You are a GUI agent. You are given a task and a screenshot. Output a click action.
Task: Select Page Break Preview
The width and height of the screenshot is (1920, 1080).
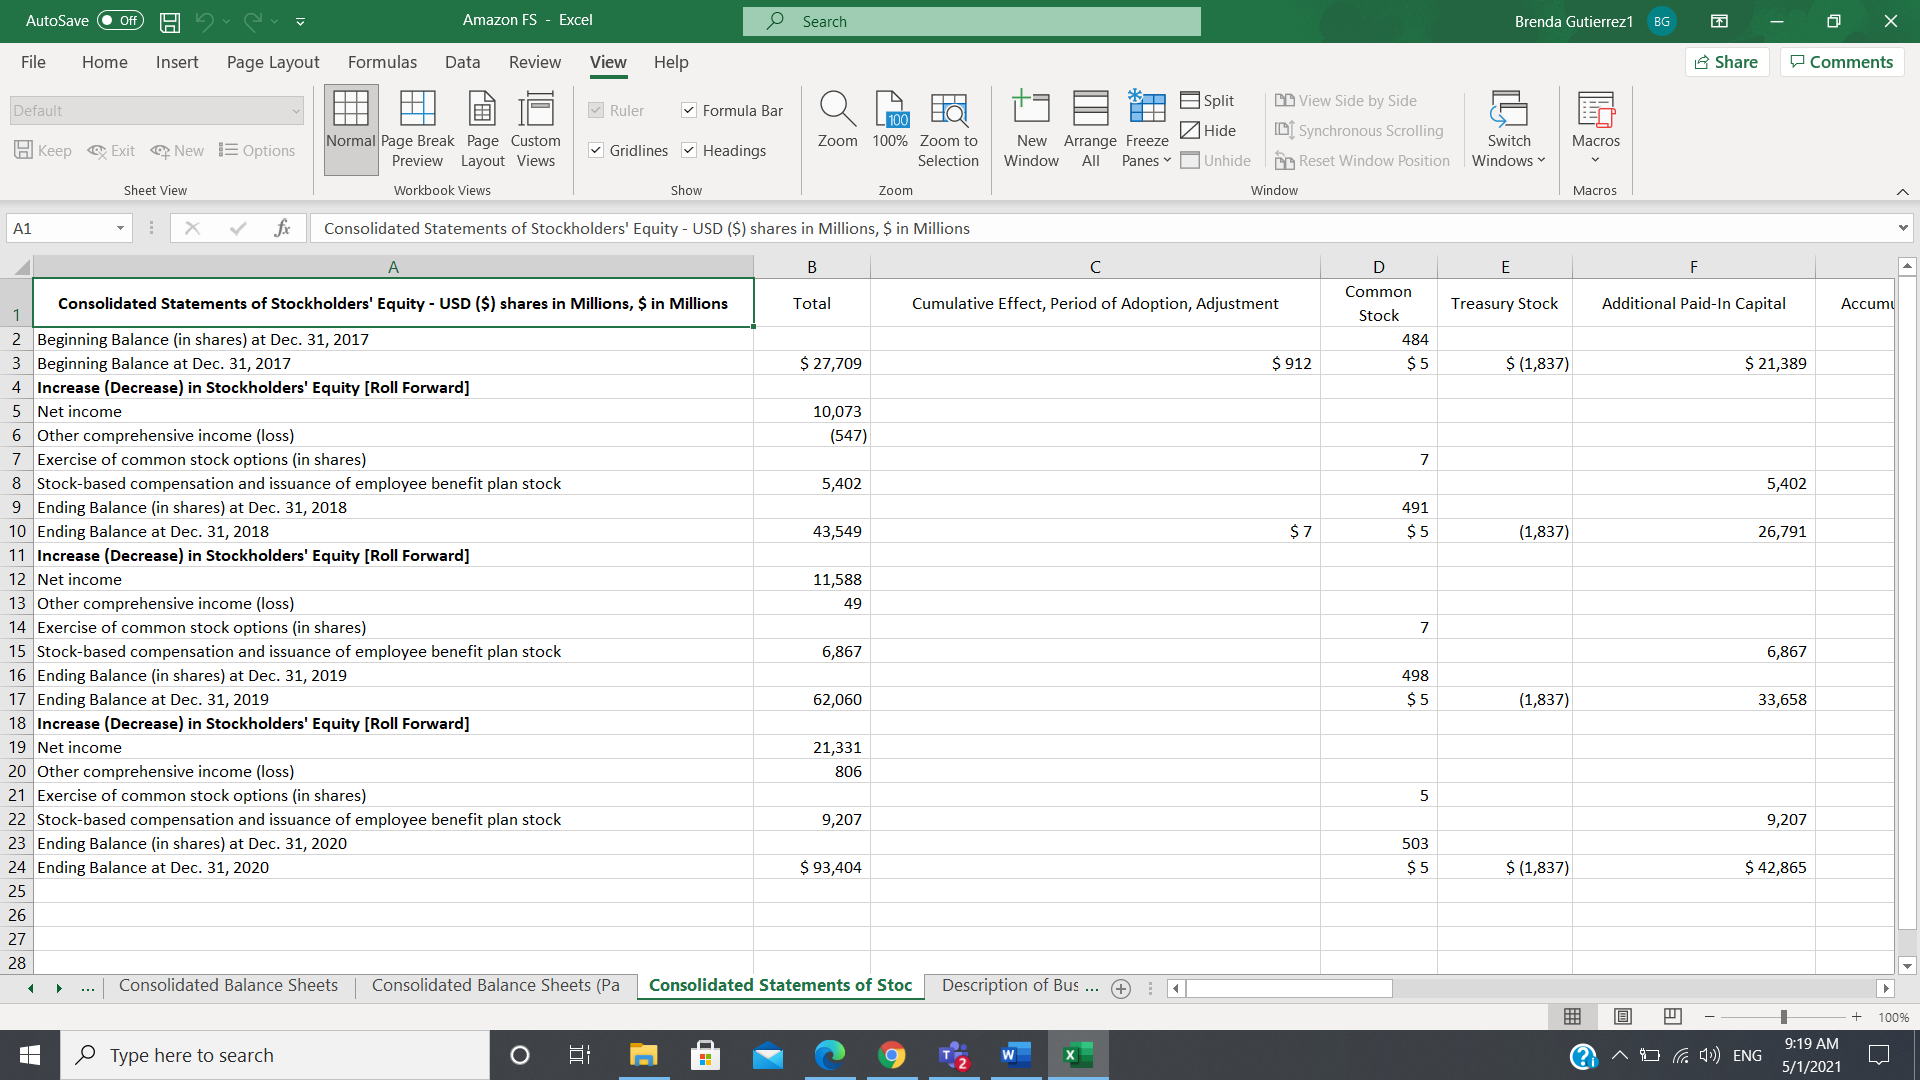click(417, 128)
